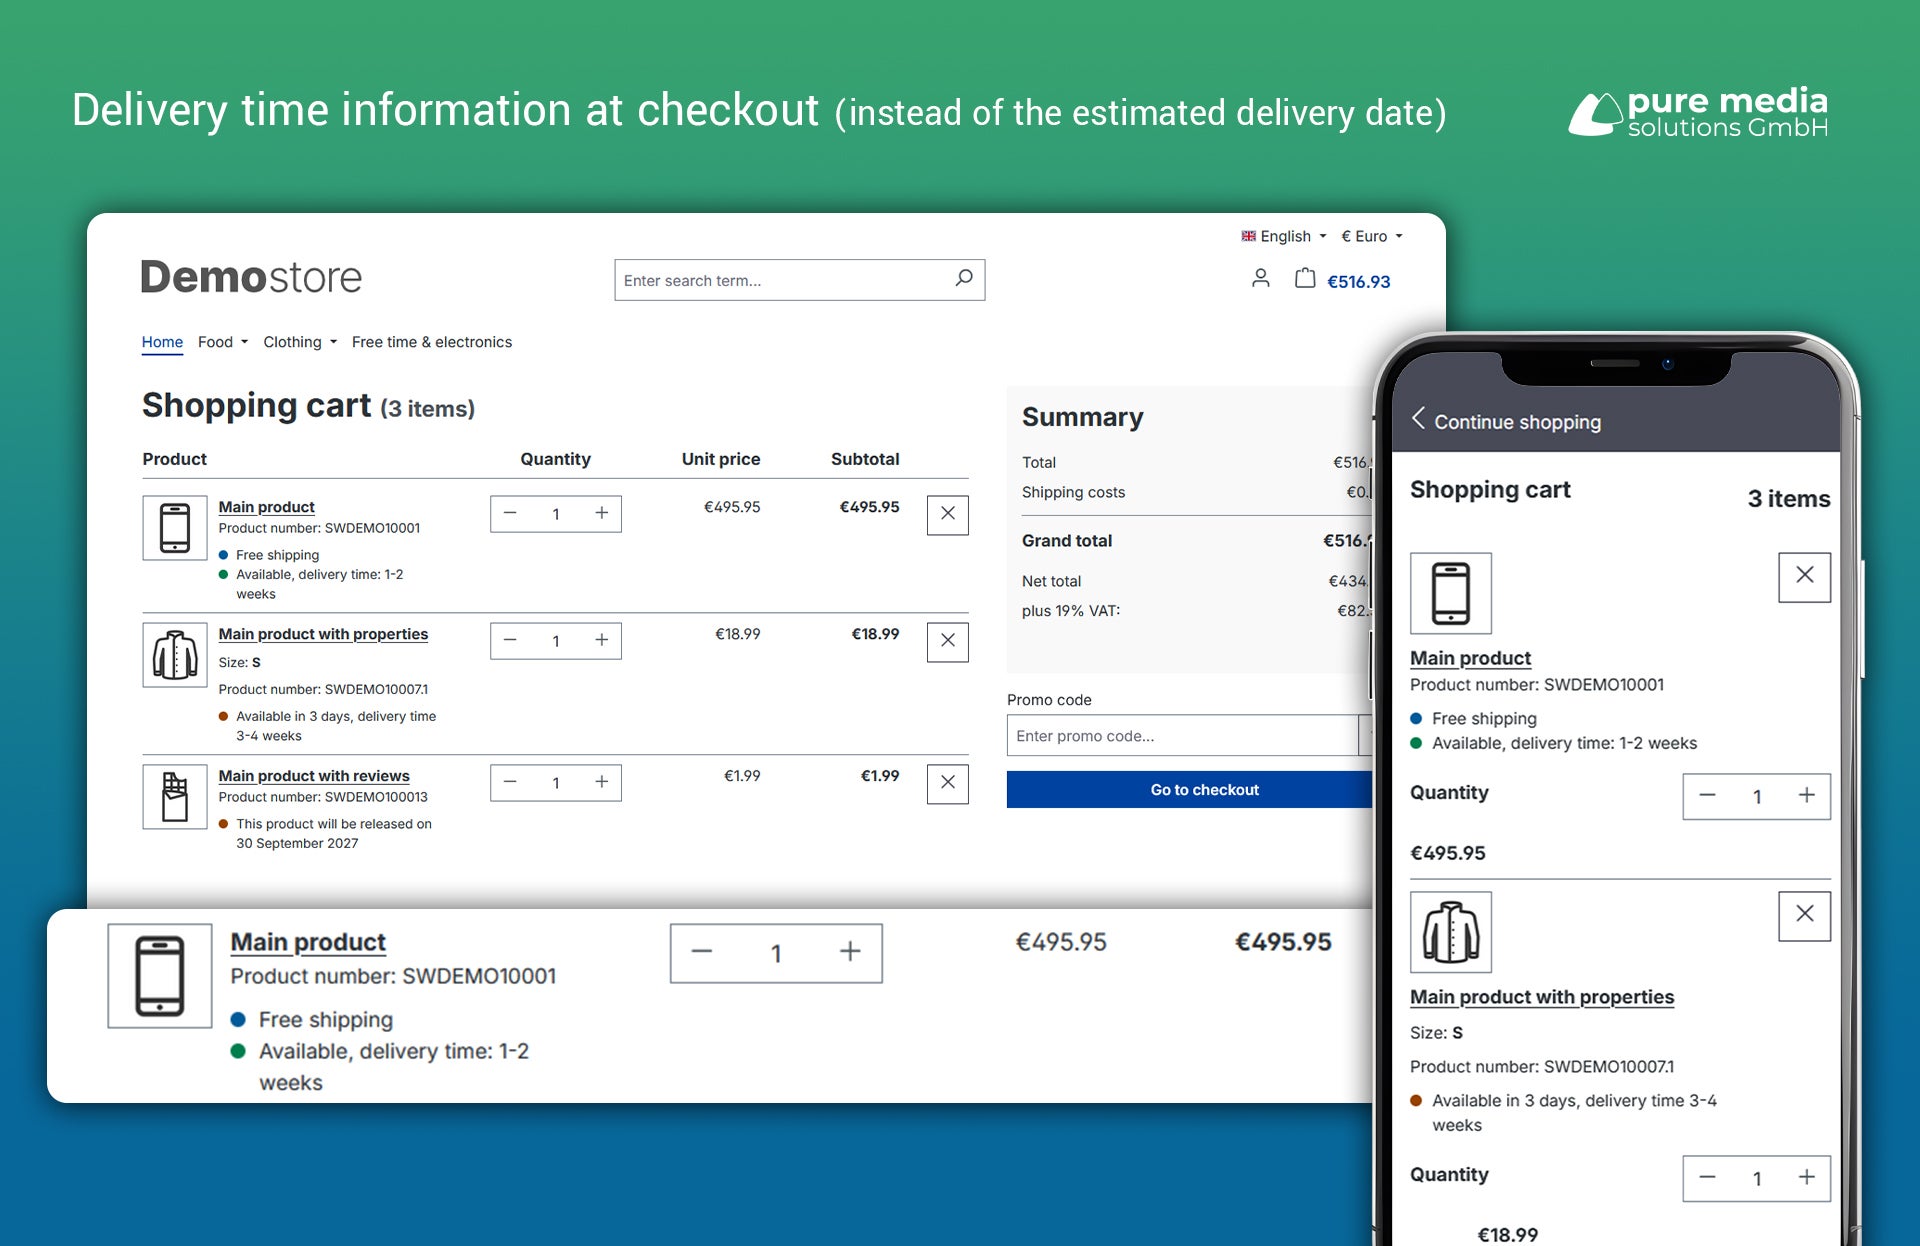
Task: Increase quantity of Main product with properties, desktop
Action: [602, 640]
